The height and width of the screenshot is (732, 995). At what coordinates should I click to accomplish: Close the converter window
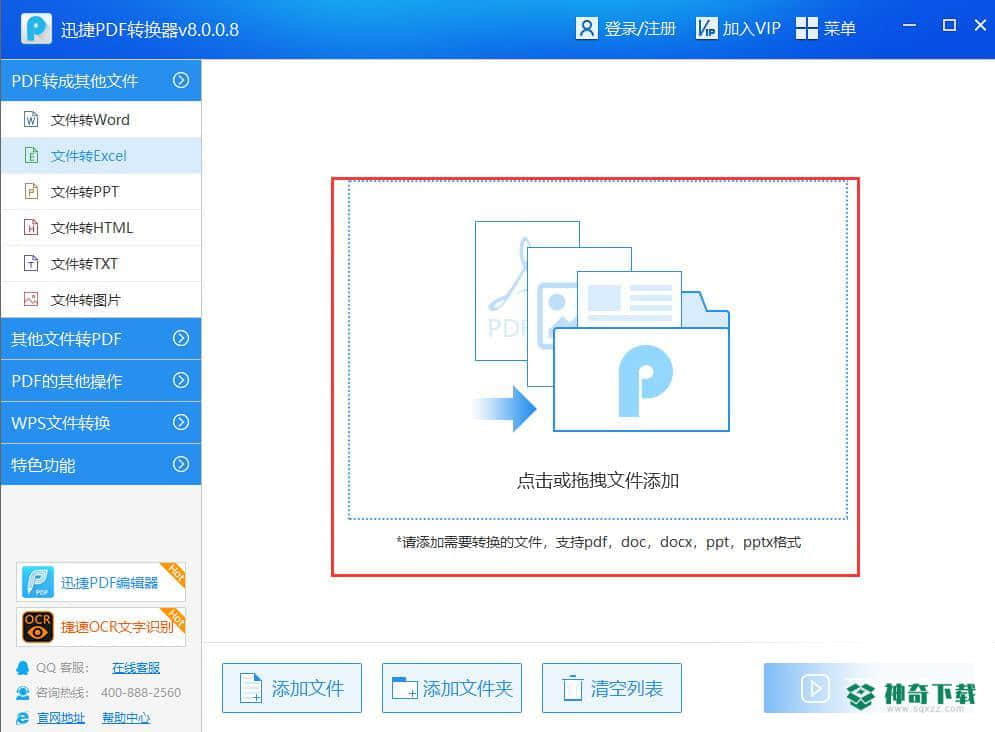(x=980, y=25)
